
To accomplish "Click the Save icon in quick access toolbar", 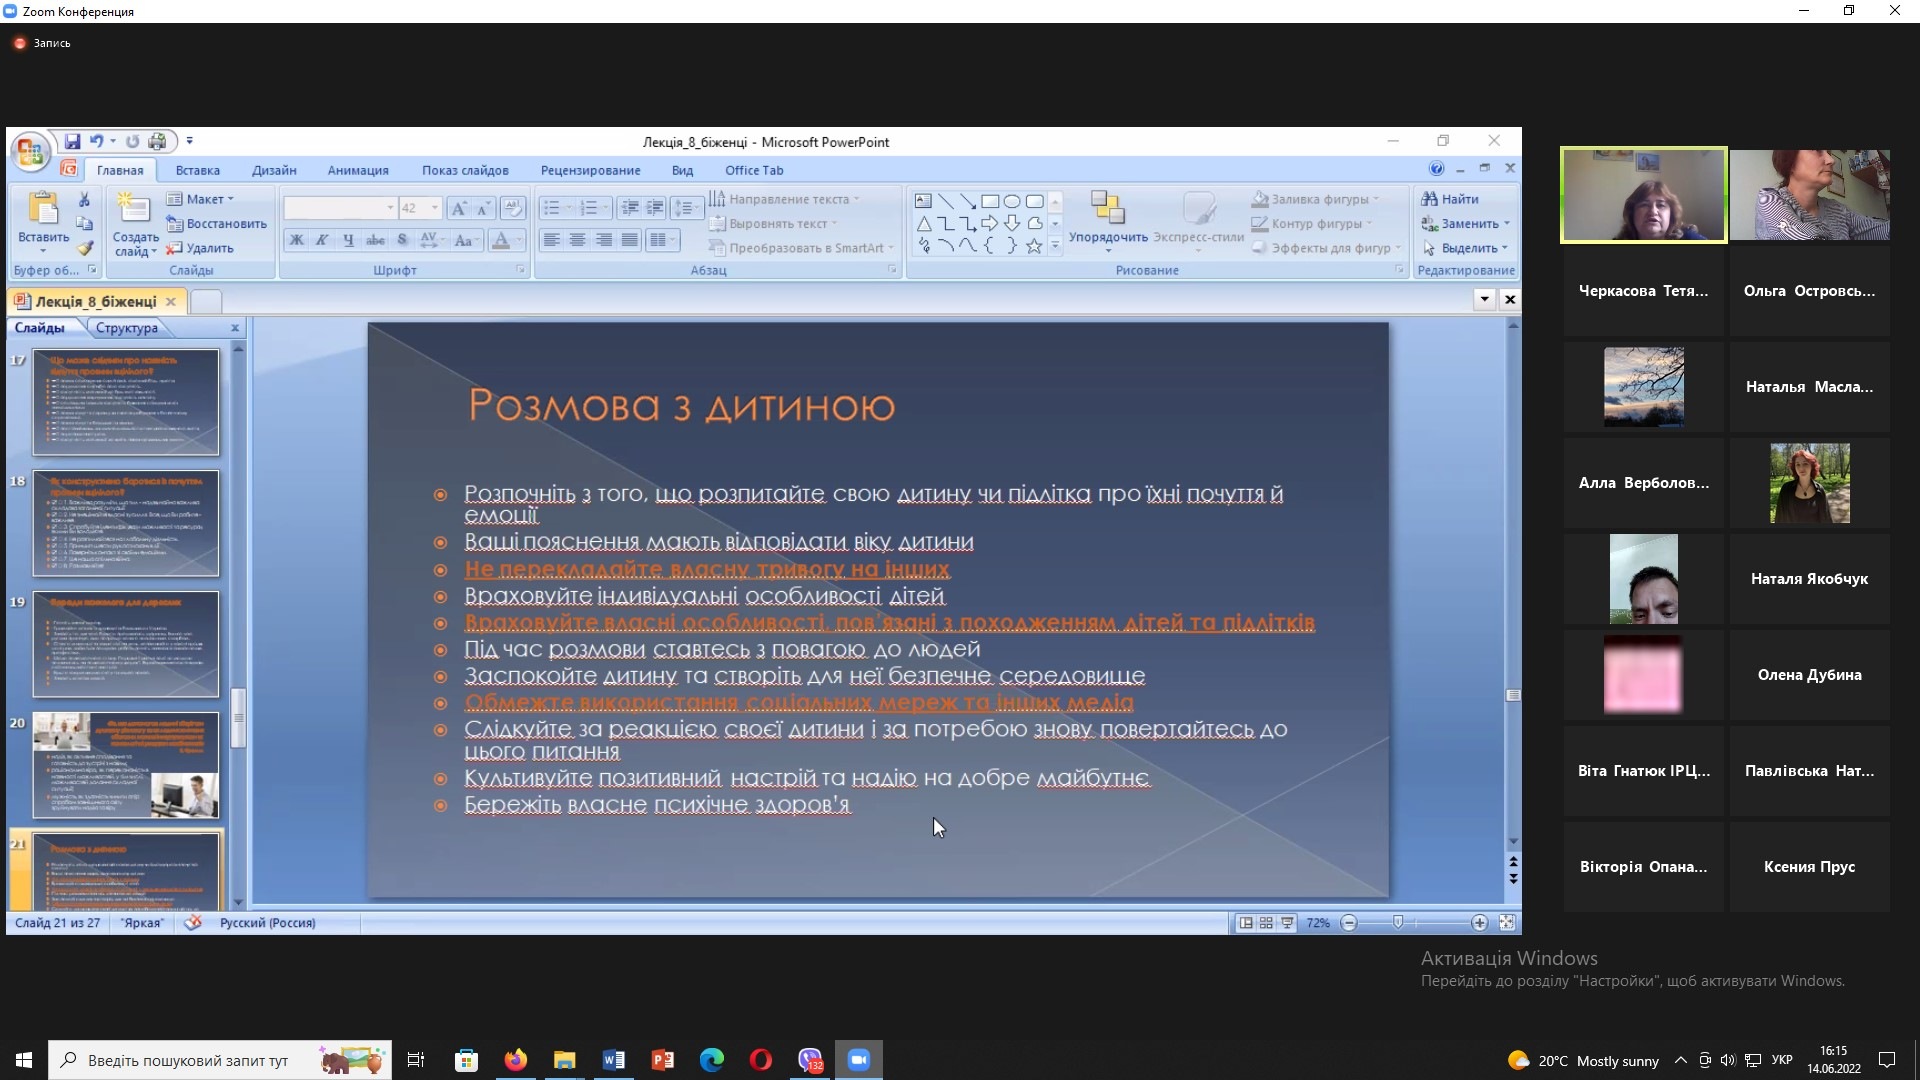I will [x=72, y=142].
